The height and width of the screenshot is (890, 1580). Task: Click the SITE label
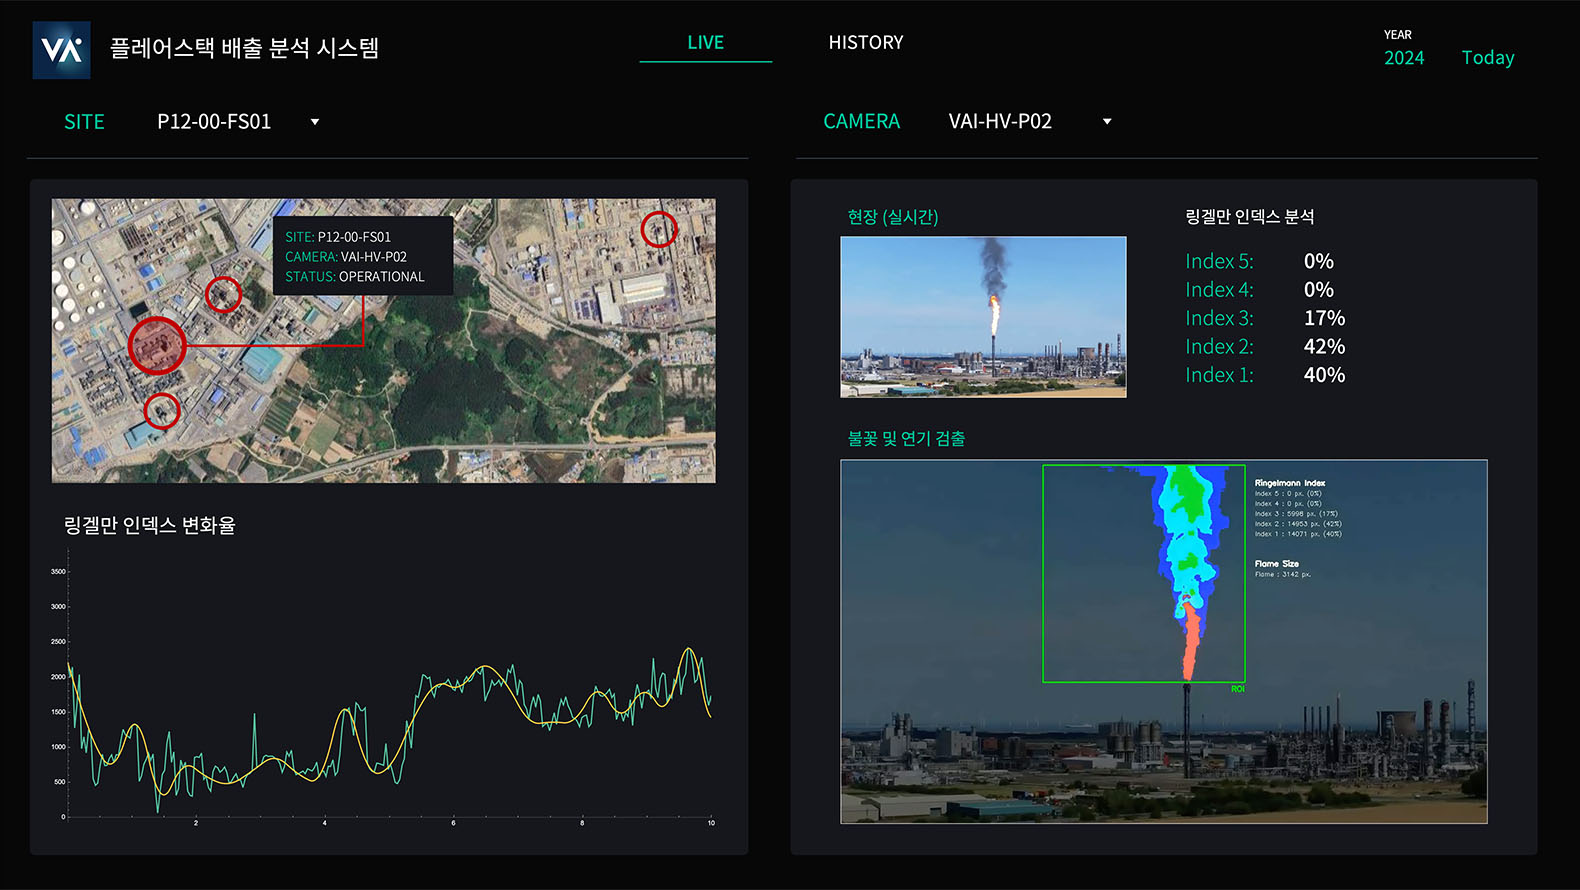point(84,122)
